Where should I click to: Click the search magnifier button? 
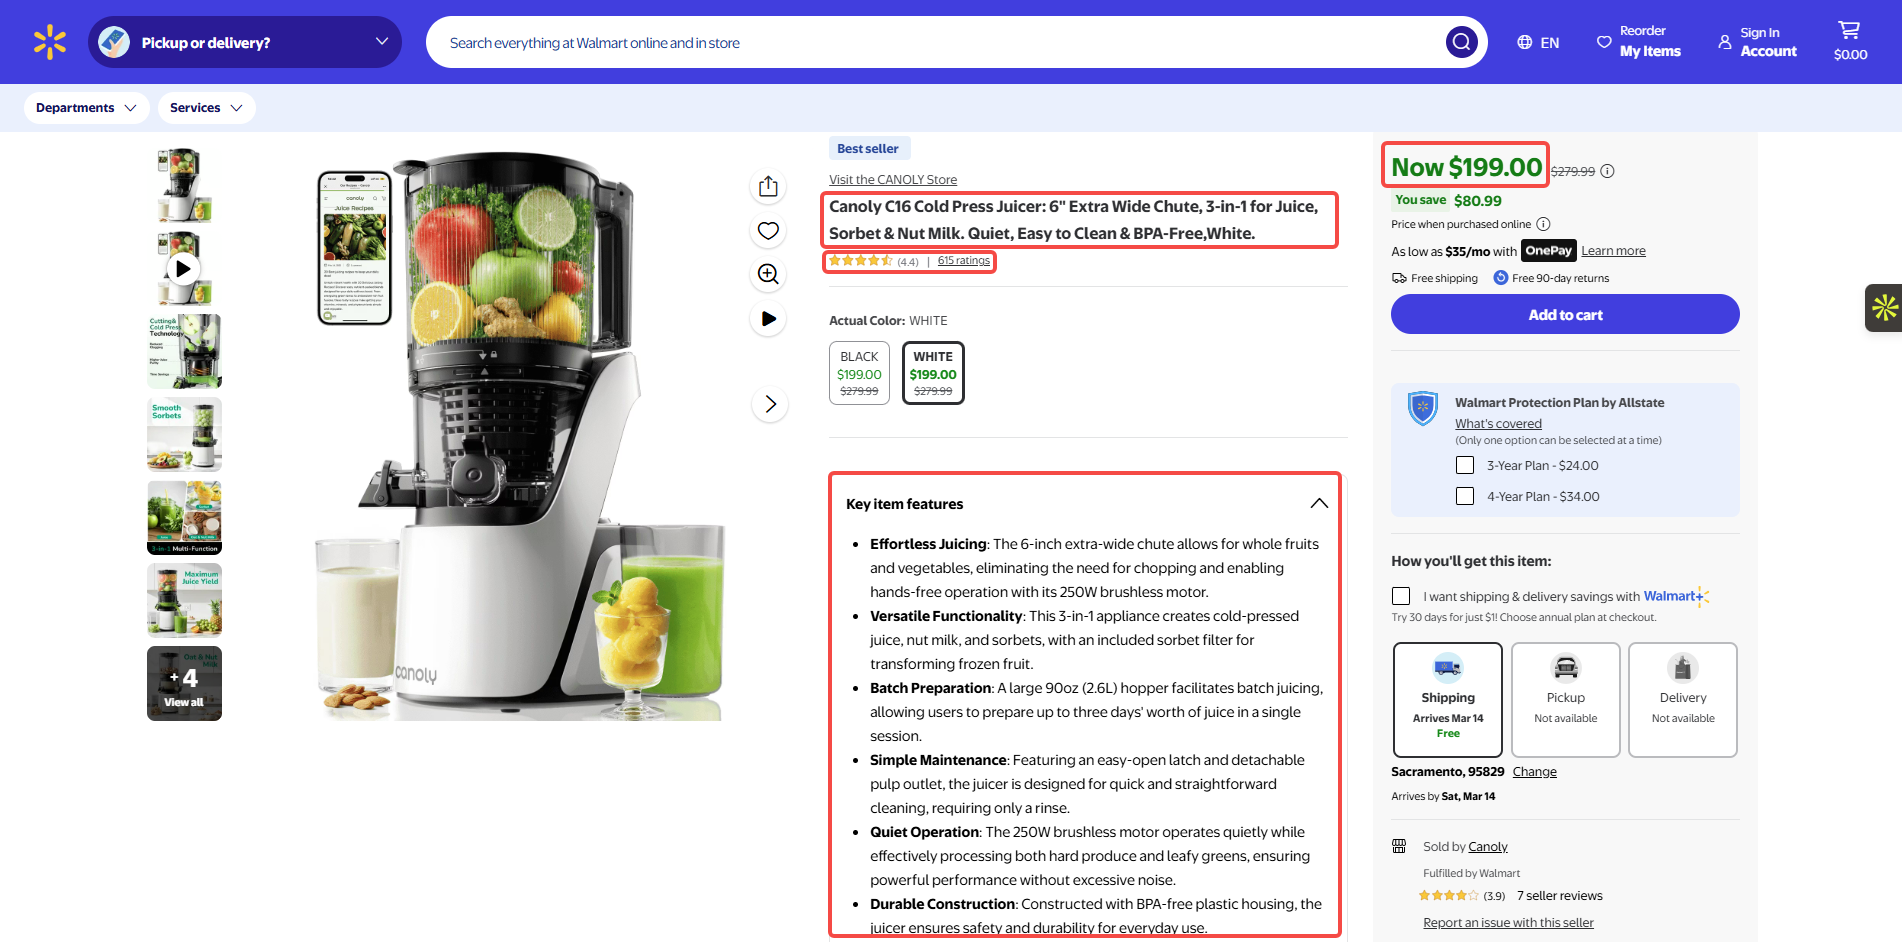(x=1461, y=42)
